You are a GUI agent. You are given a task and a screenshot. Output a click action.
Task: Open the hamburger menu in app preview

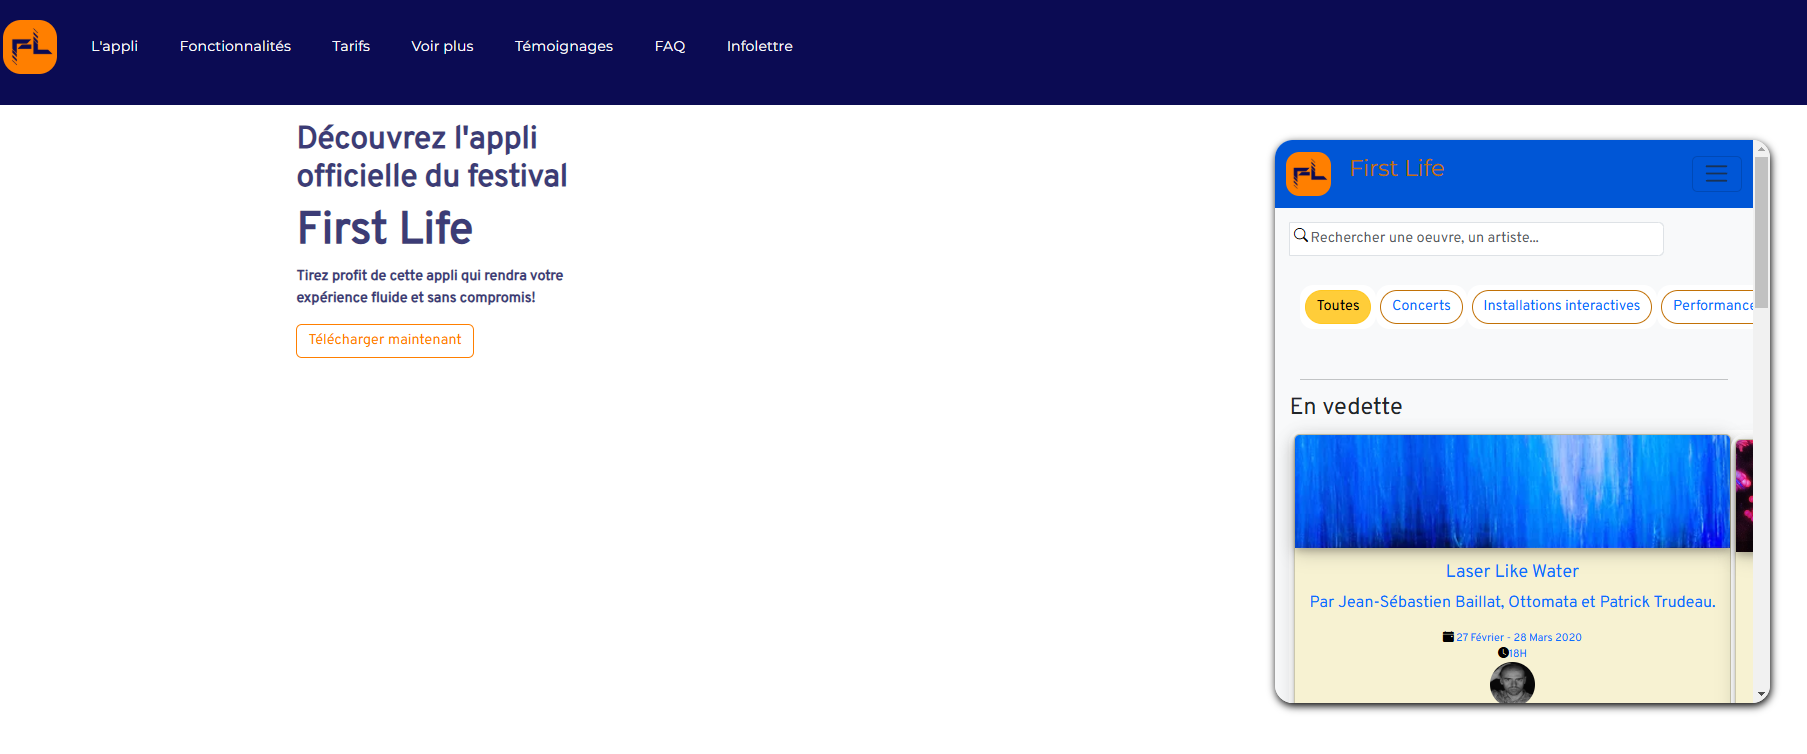(x=1716, y=174)
